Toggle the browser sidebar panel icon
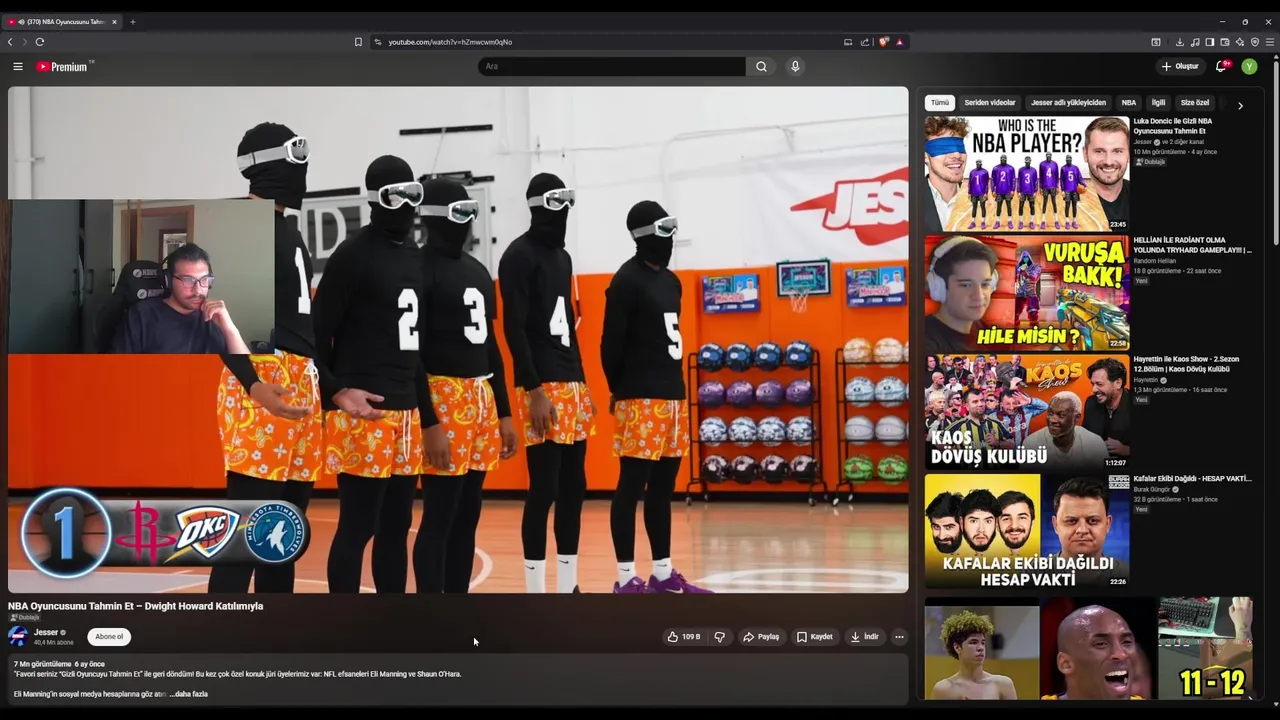 tap(1209, 42)
